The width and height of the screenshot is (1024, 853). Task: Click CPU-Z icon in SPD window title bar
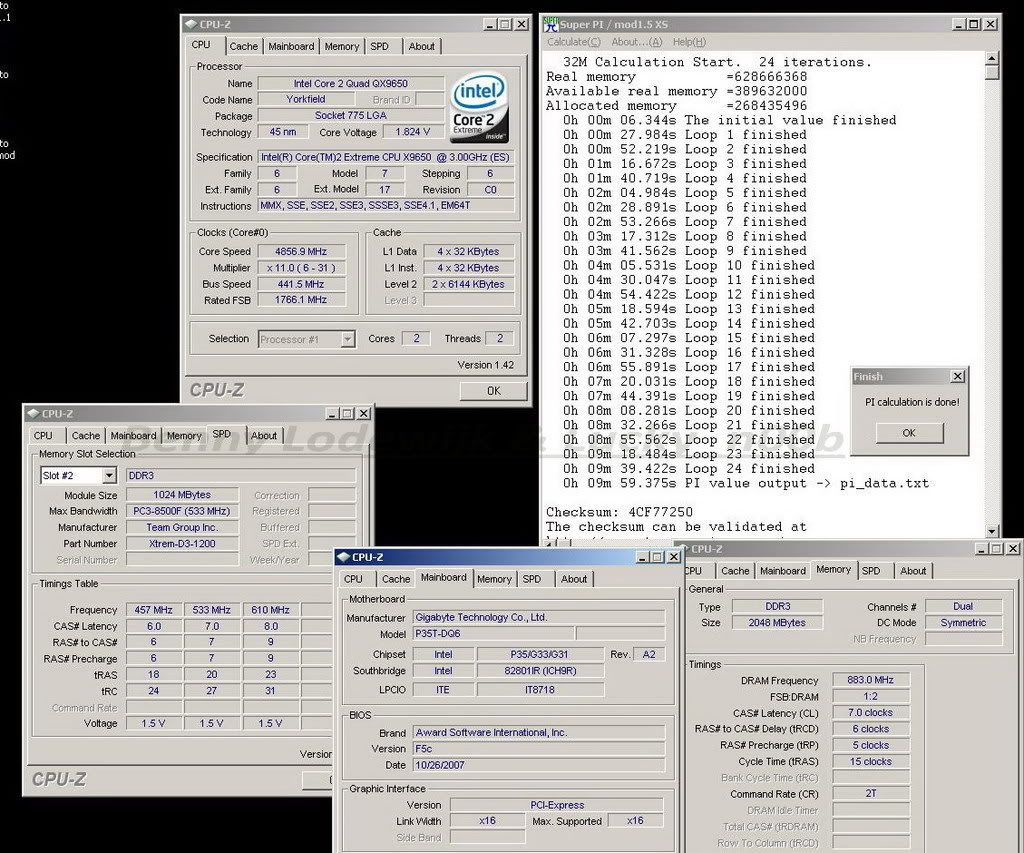pos(33,414)
